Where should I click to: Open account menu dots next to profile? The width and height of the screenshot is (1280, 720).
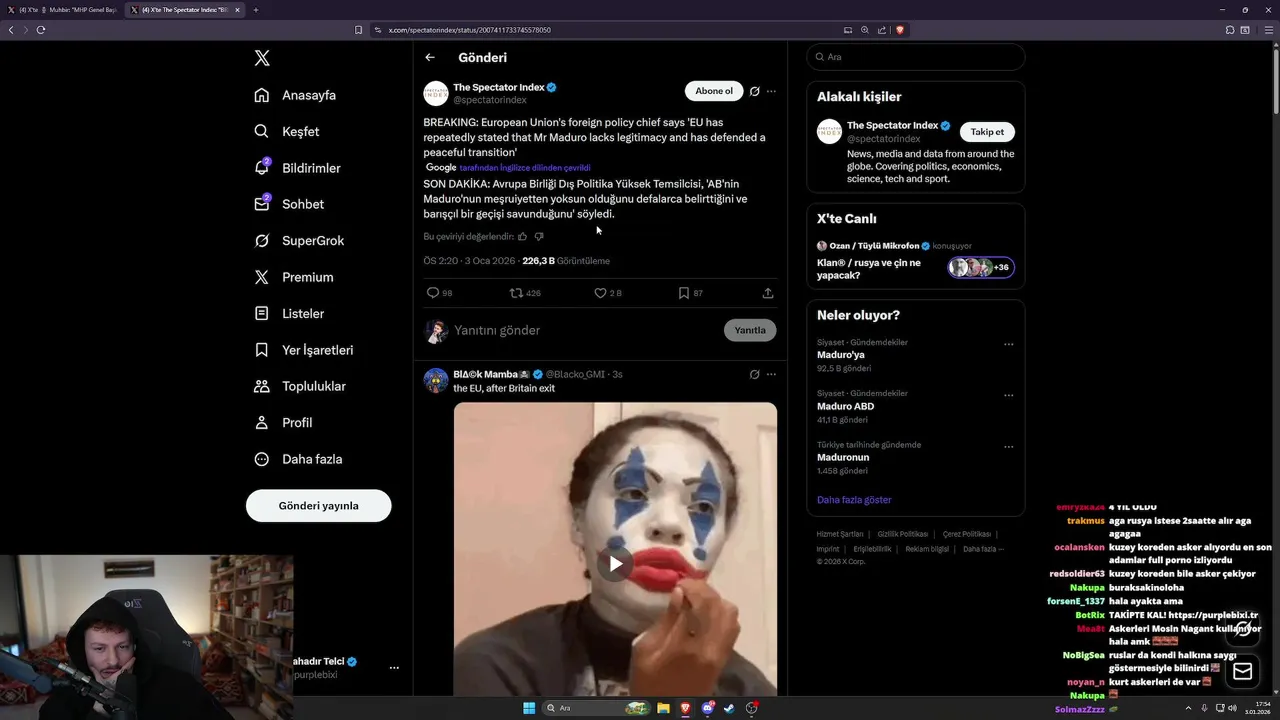(394, 668)
